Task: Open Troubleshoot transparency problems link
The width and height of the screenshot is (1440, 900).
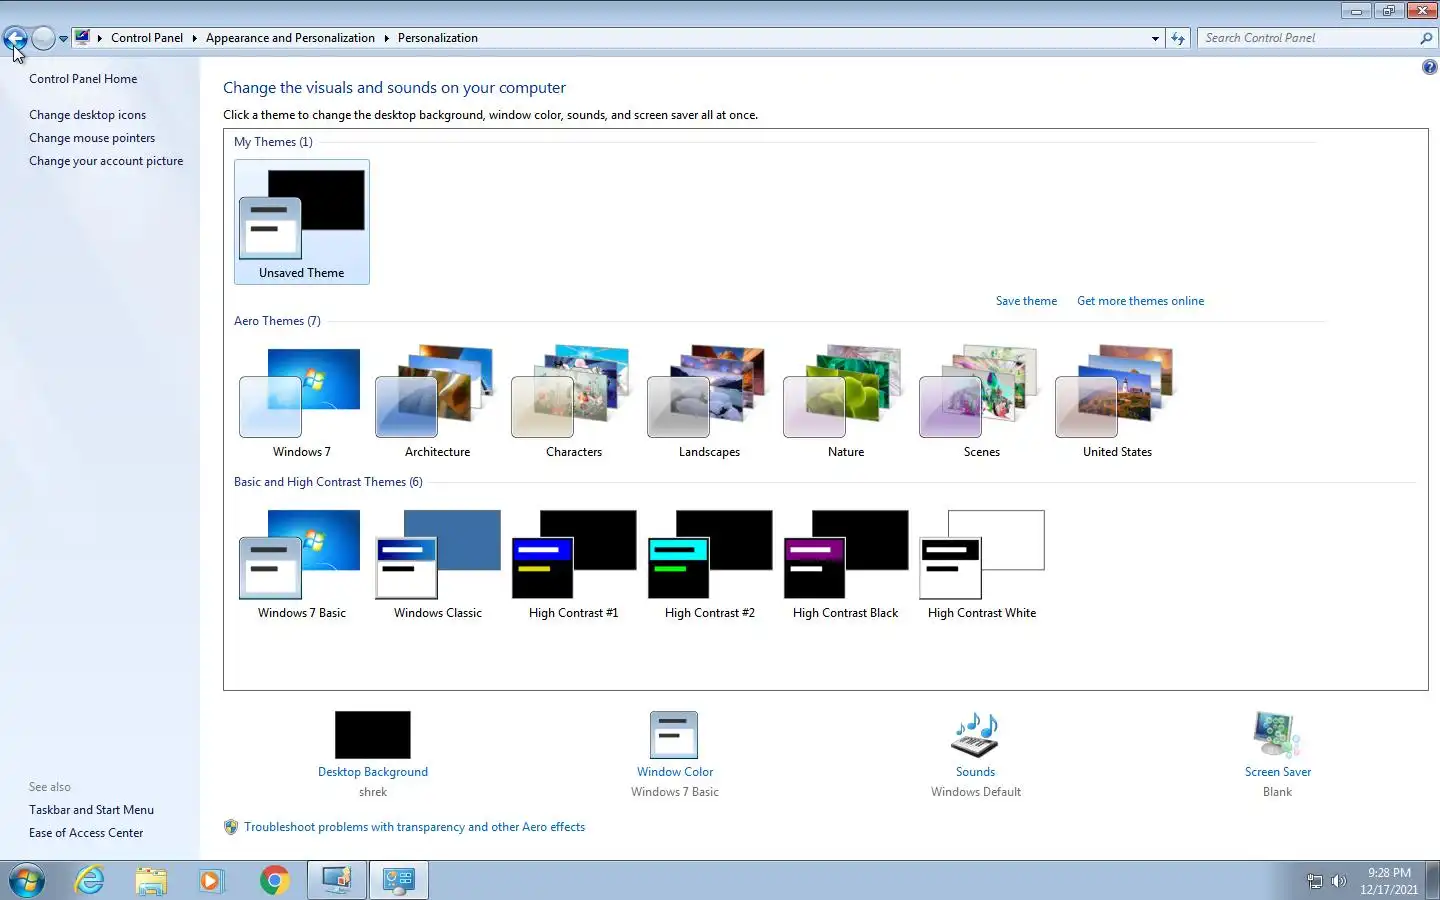Action: click(x=414, y=827)
